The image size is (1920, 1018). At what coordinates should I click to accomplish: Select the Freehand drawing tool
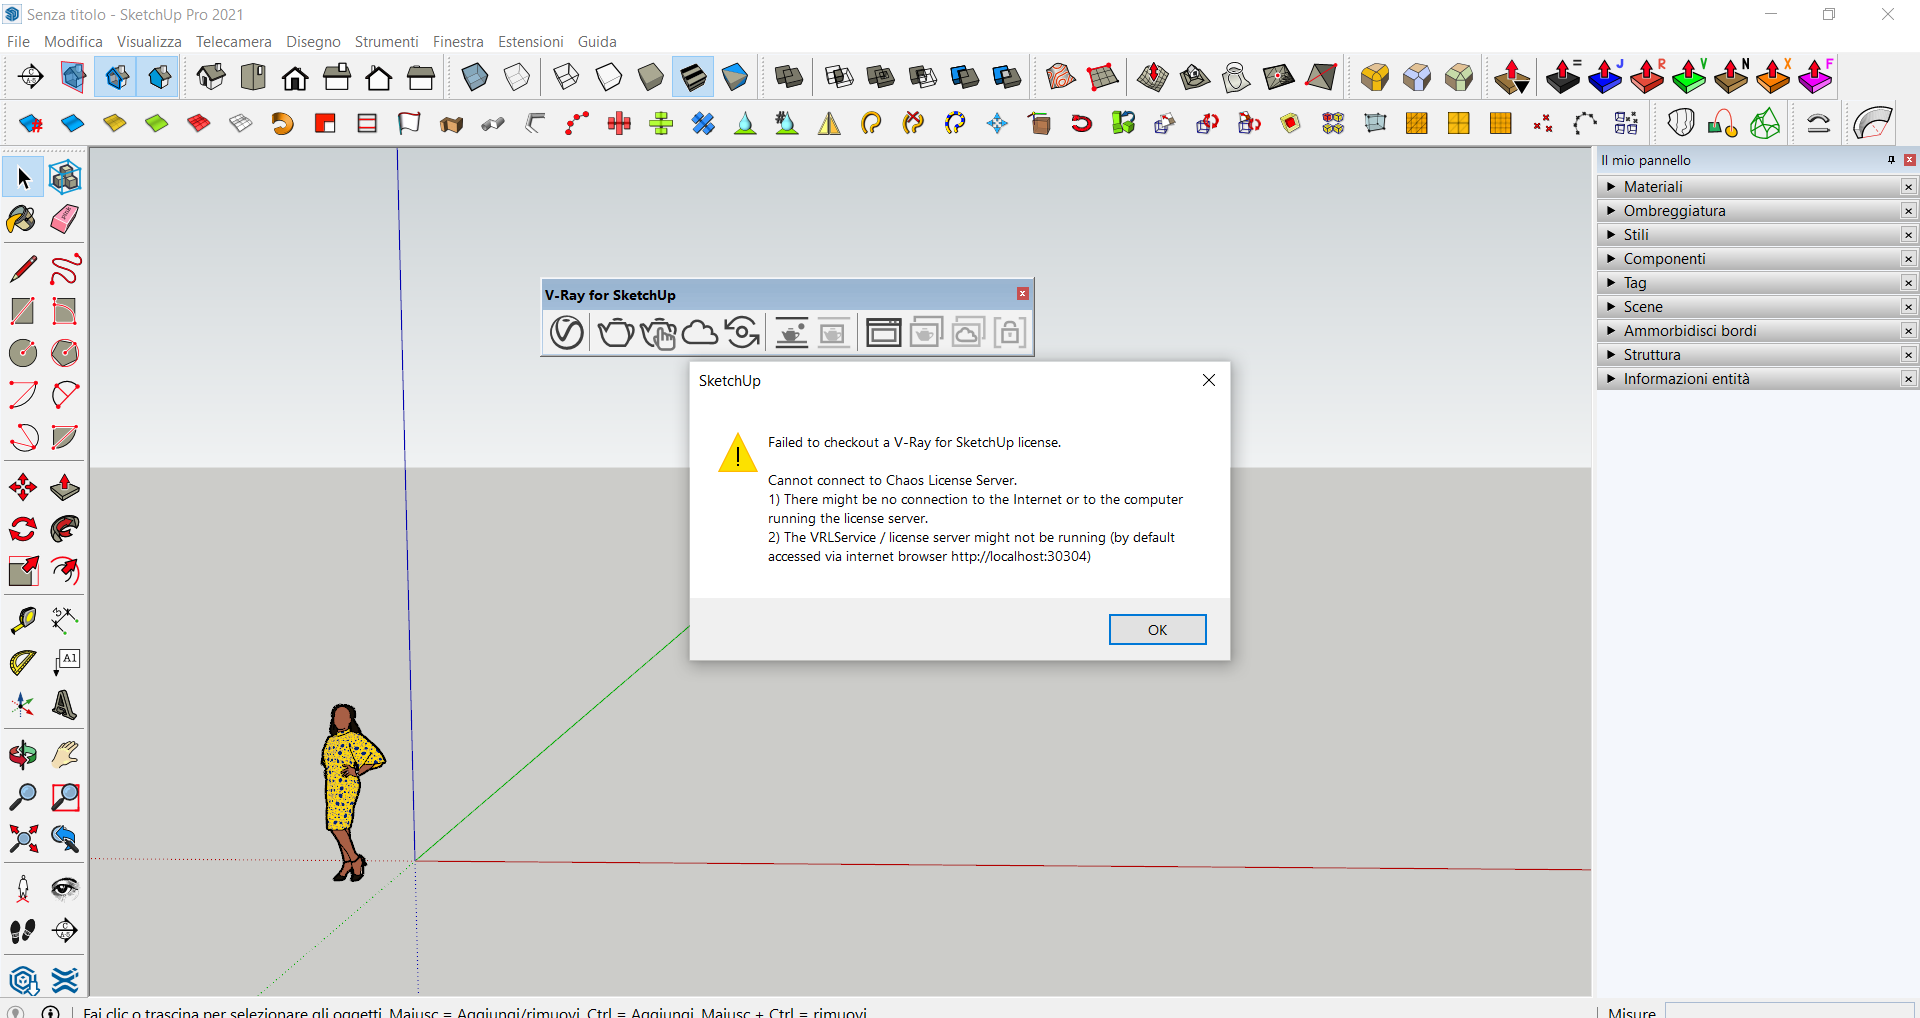[65, 269]
